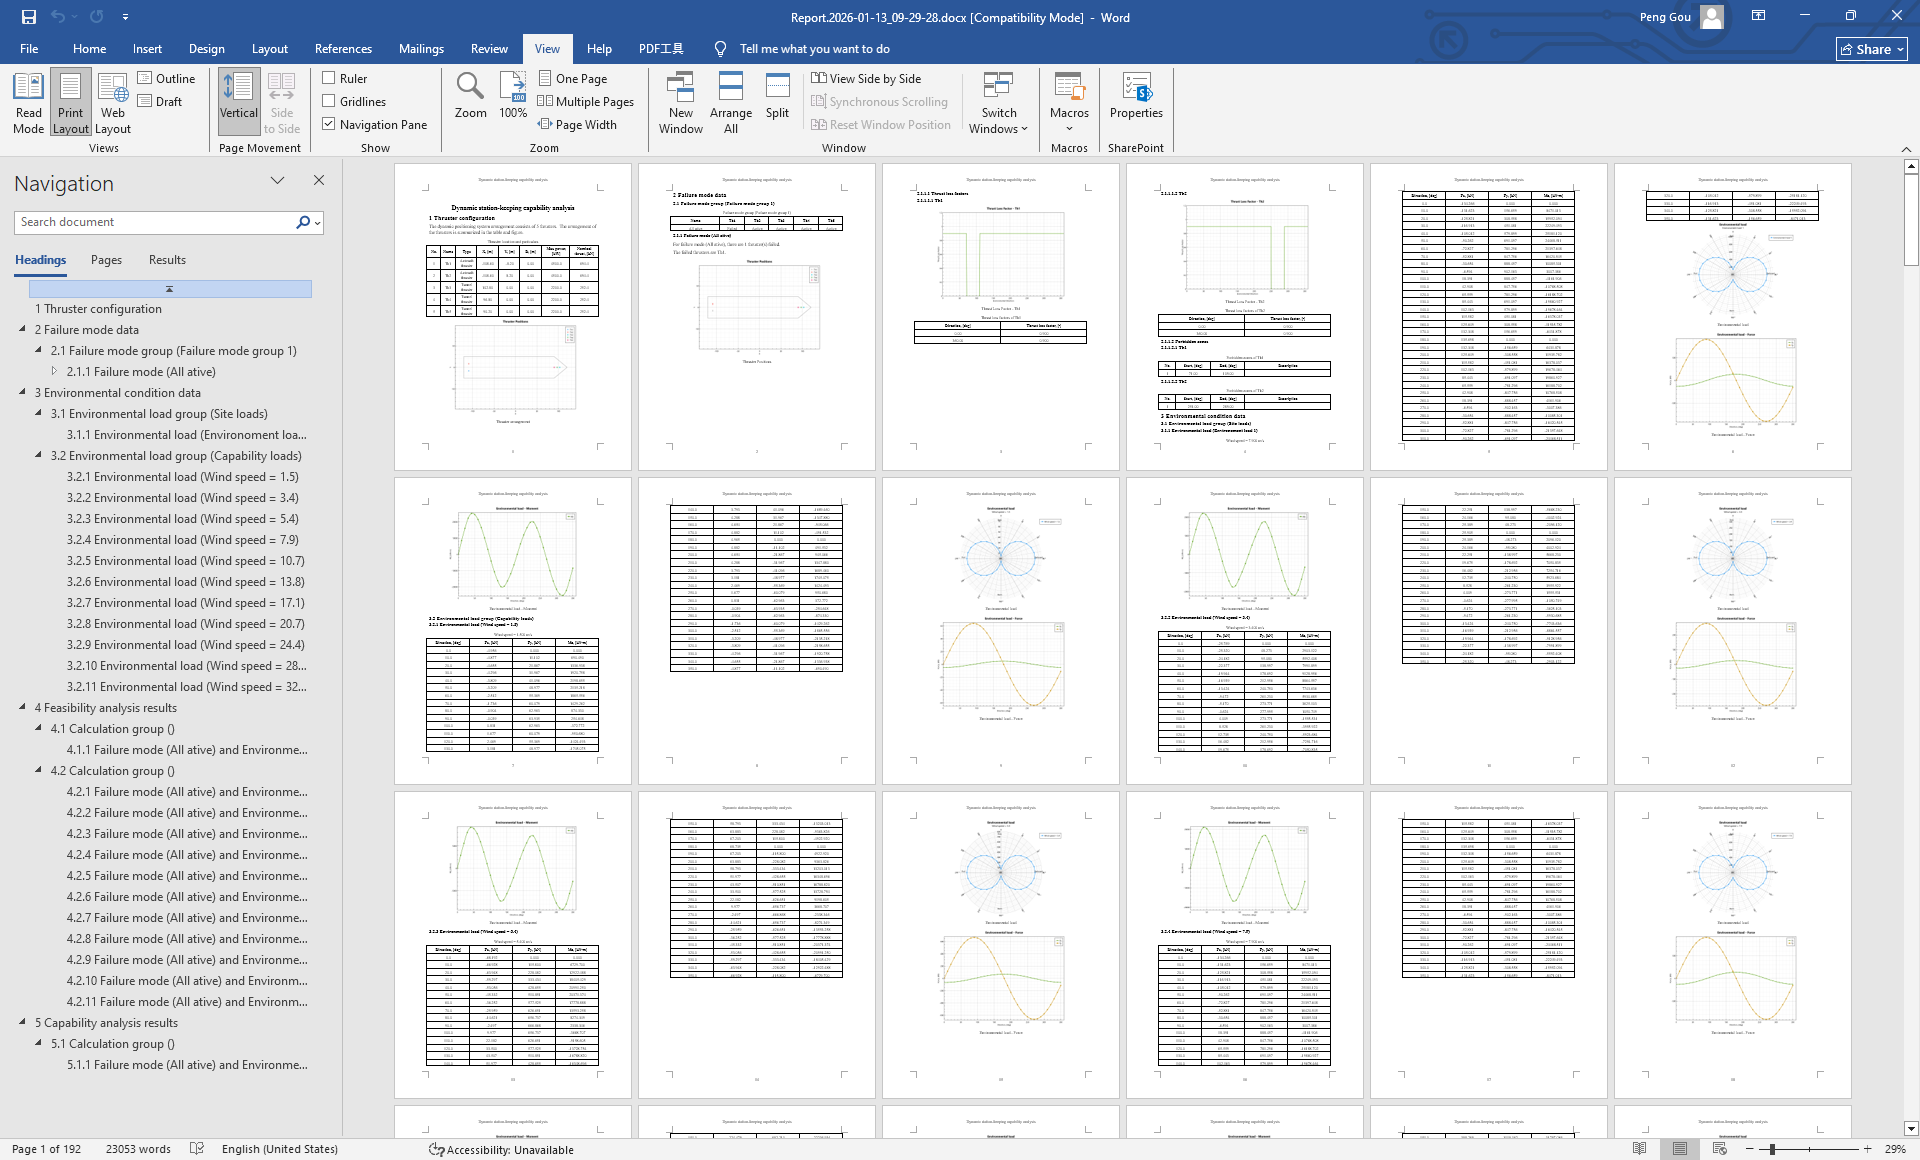1920x1160 pixels.
Task: Switch to Draft view
Action: click(x=160, y=101)
